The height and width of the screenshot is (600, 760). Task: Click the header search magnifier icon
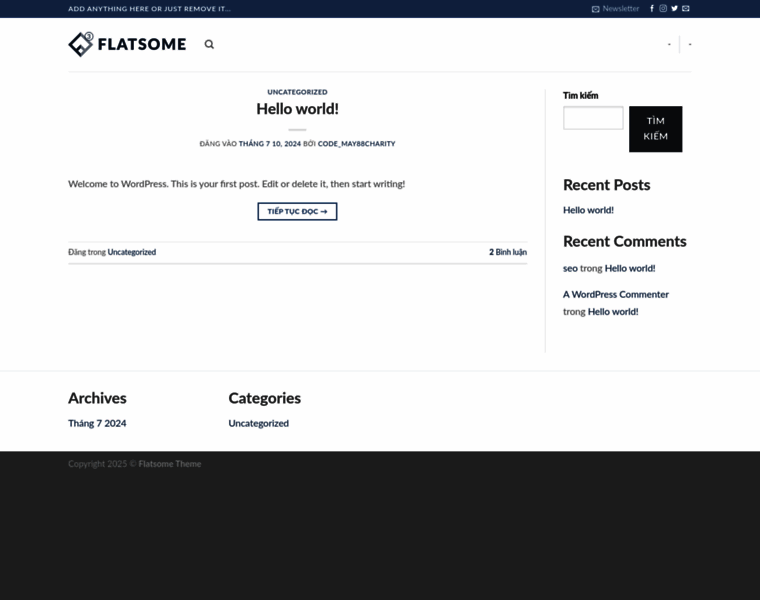[x=209, y=45]
